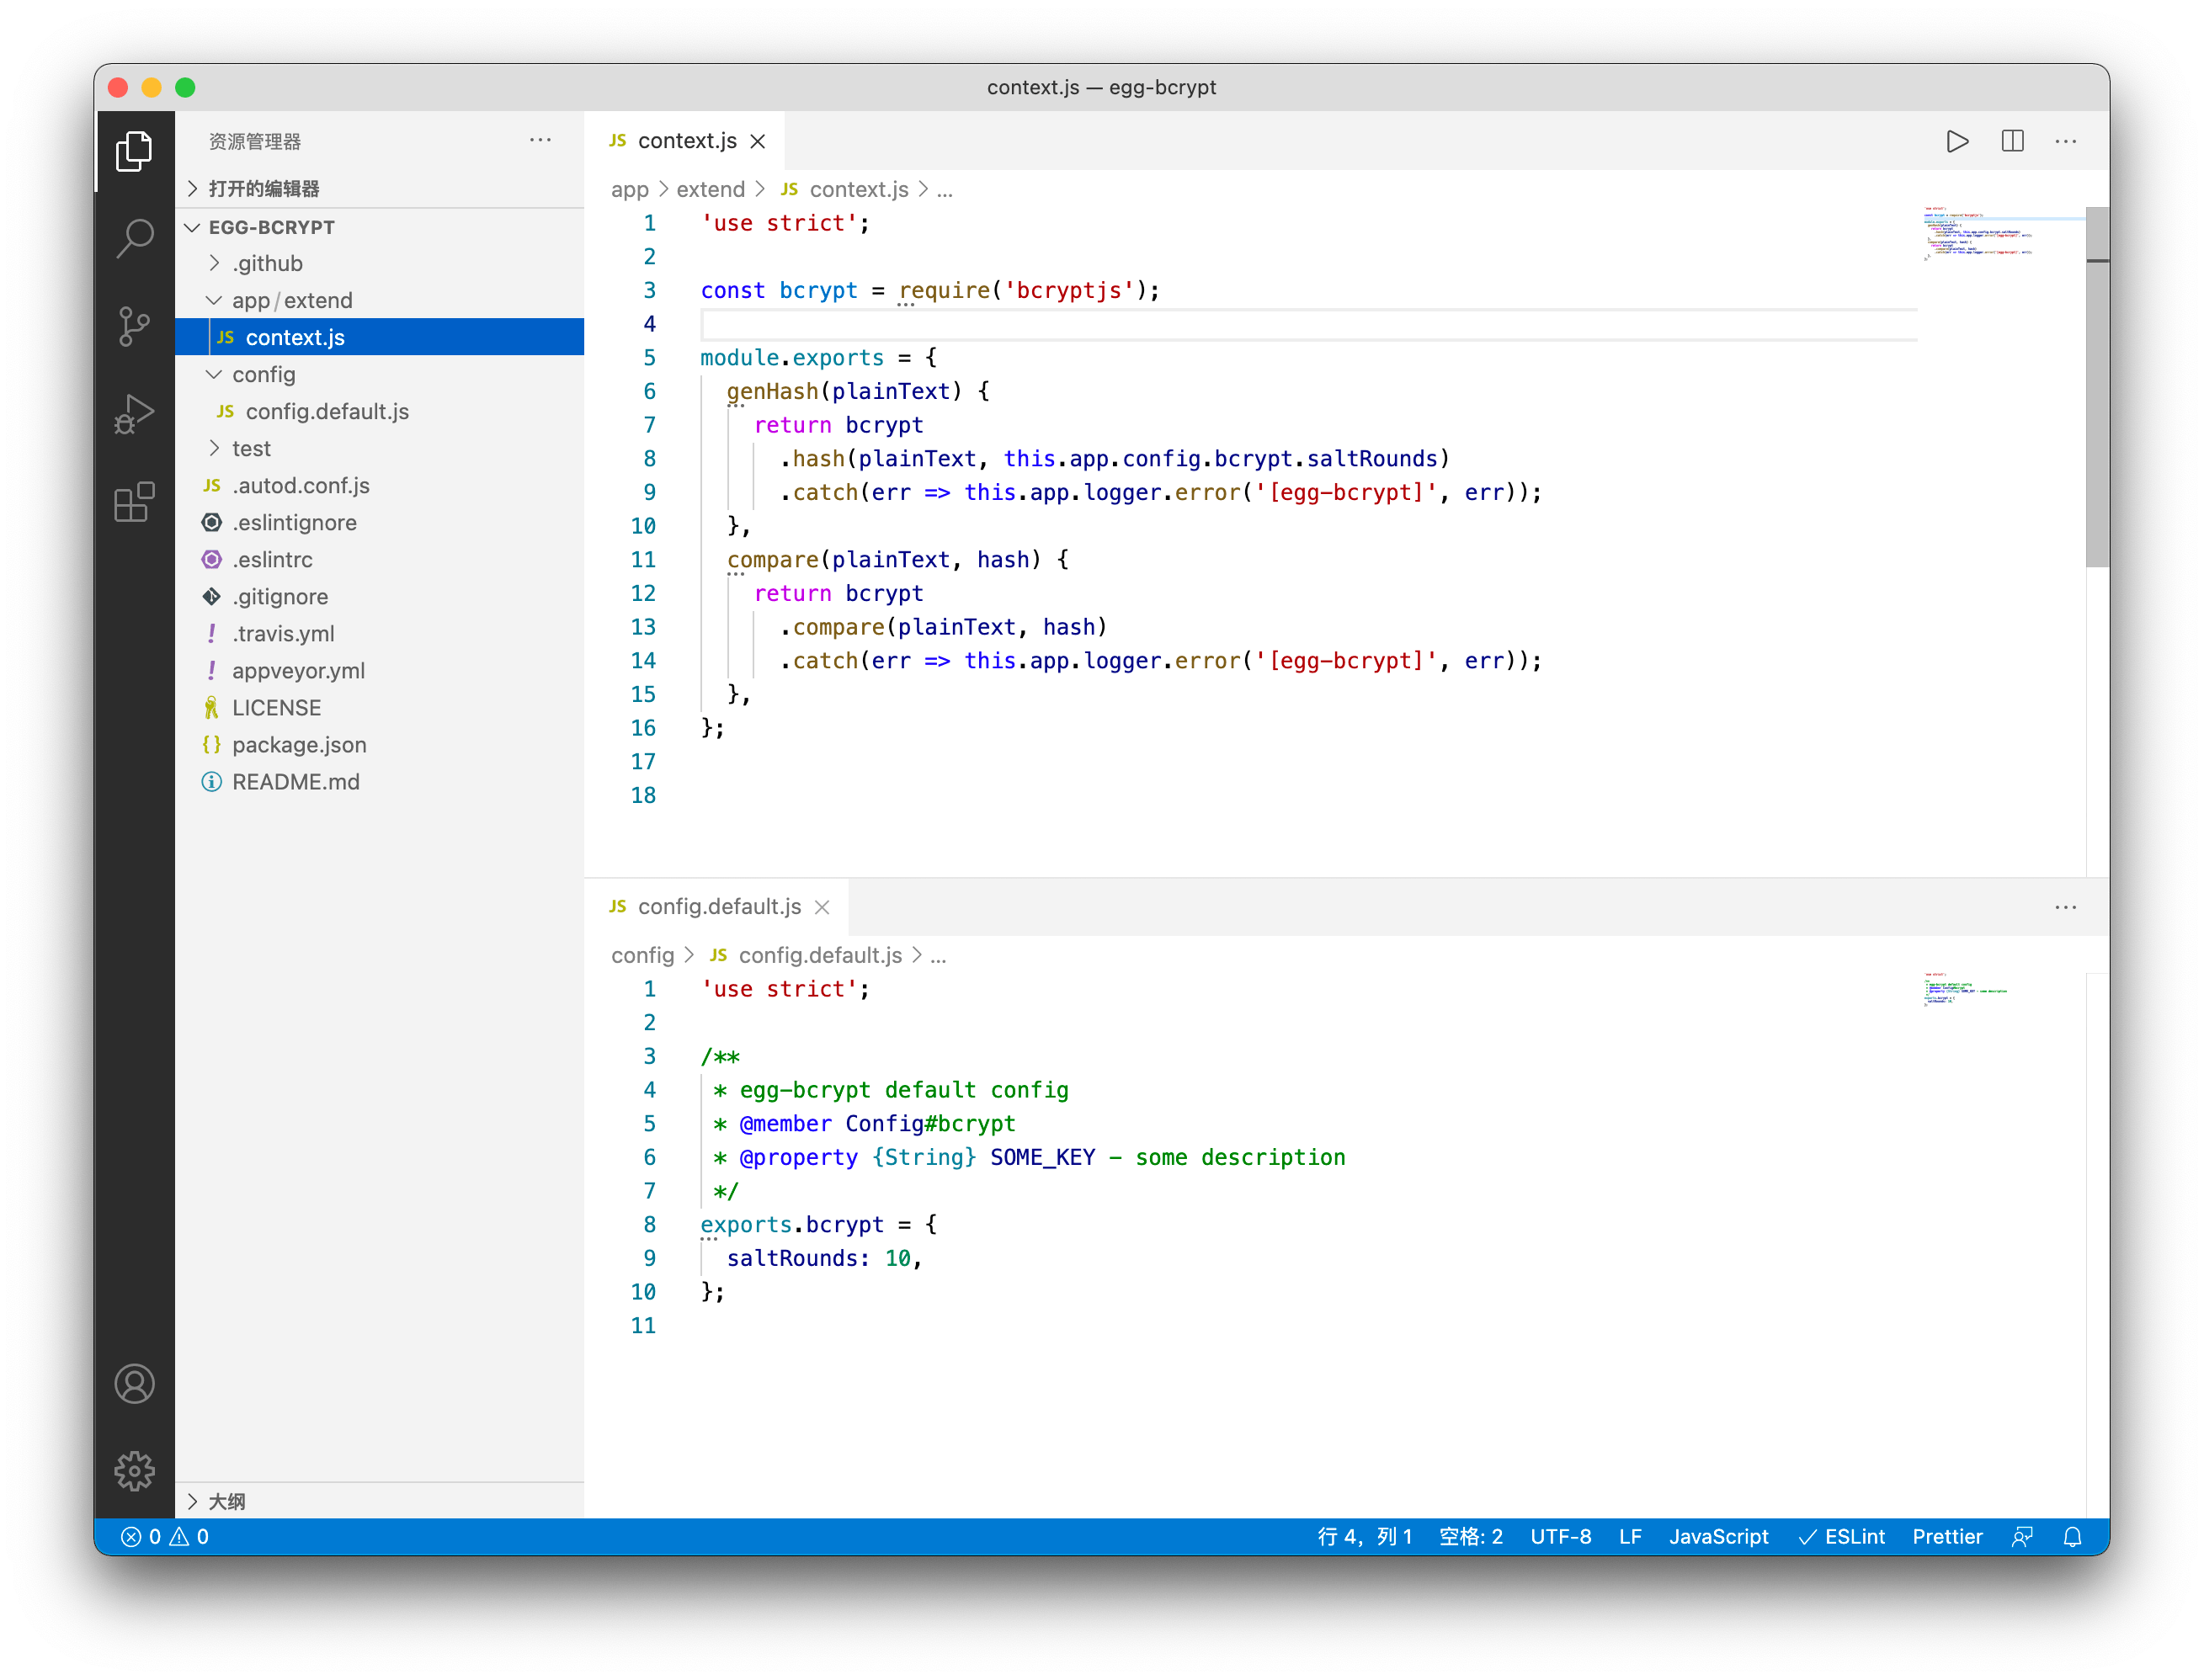Change indentation via 空格: 2
The image size is (2204, 1680).
1470,1537
